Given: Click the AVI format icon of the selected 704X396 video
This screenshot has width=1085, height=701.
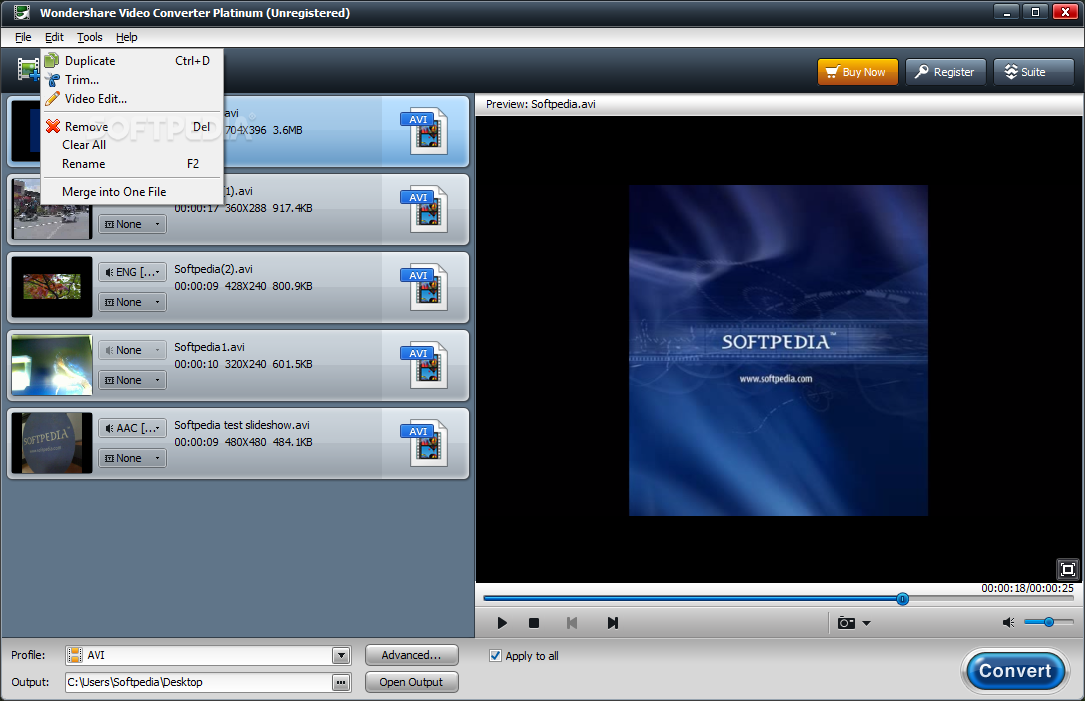Looking at the screenshot, I should click(424, 131).
